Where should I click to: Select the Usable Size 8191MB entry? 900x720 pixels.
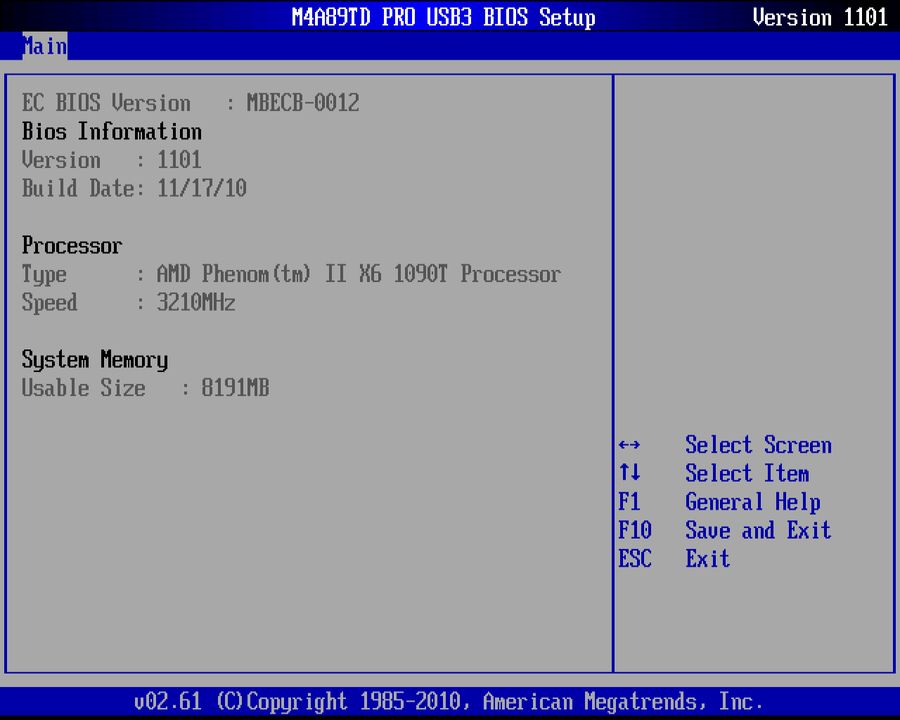tap(145, 388)
